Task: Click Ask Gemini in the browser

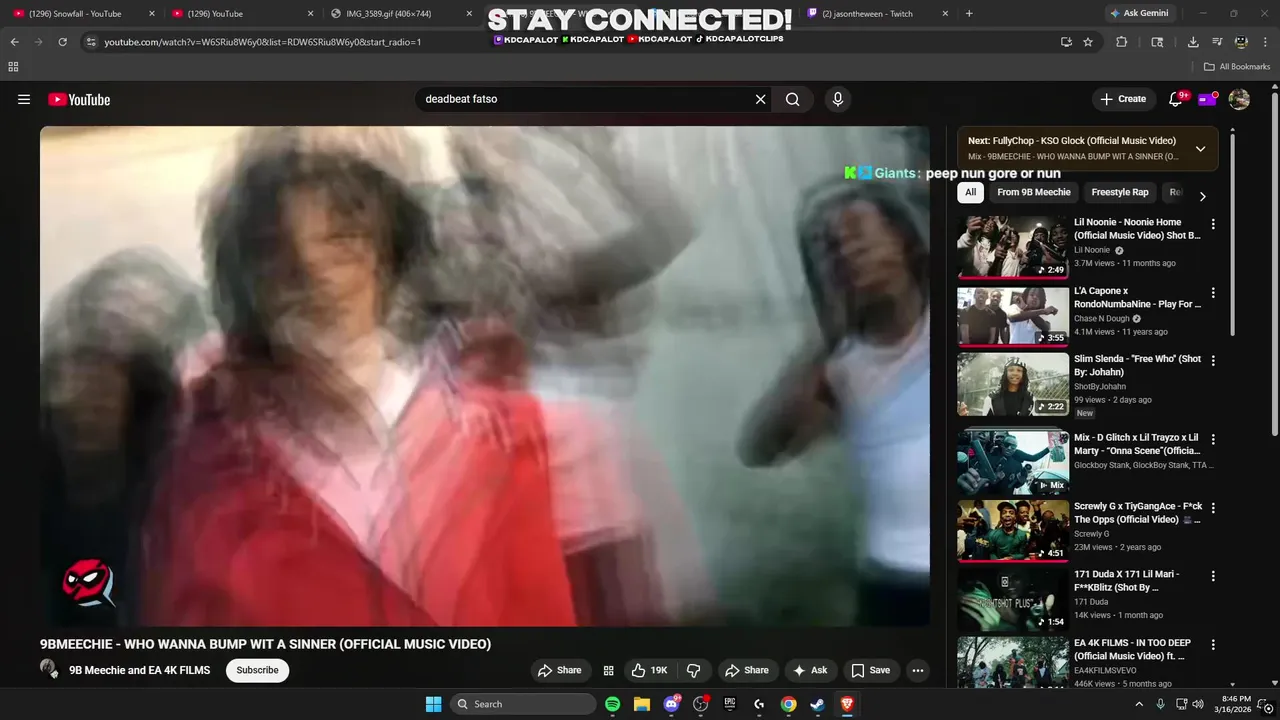Action: coord(1138,14)
